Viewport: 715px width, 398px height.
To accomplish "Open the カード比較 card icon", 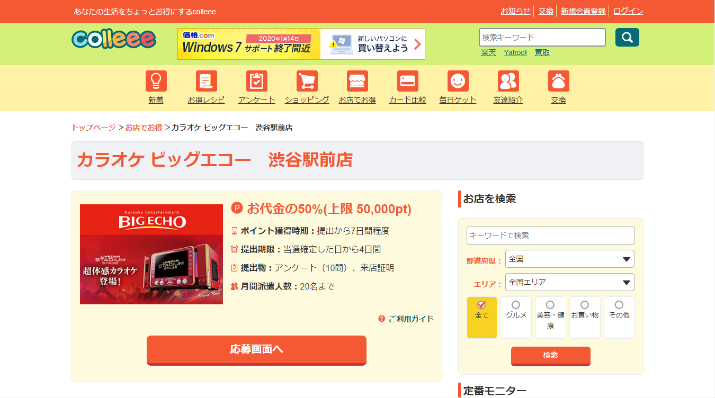I will (x=407, y=81).
